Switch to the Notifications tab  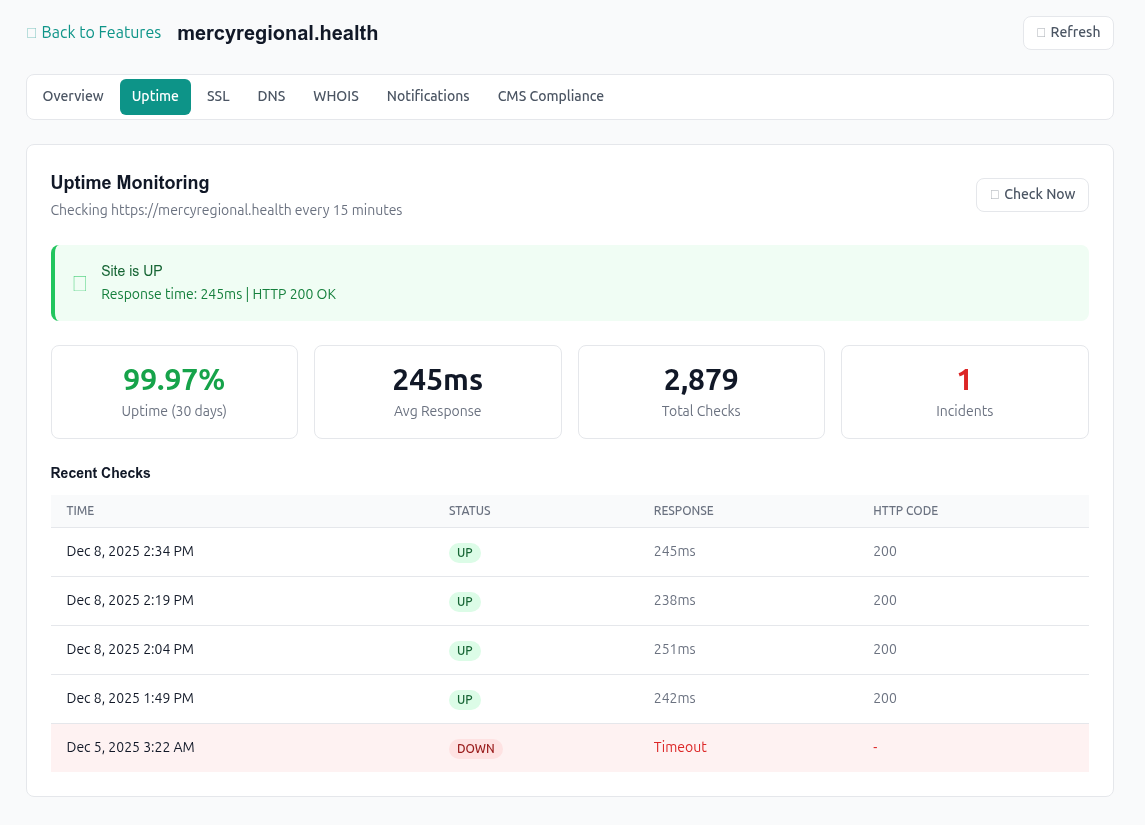click(428, 96)
